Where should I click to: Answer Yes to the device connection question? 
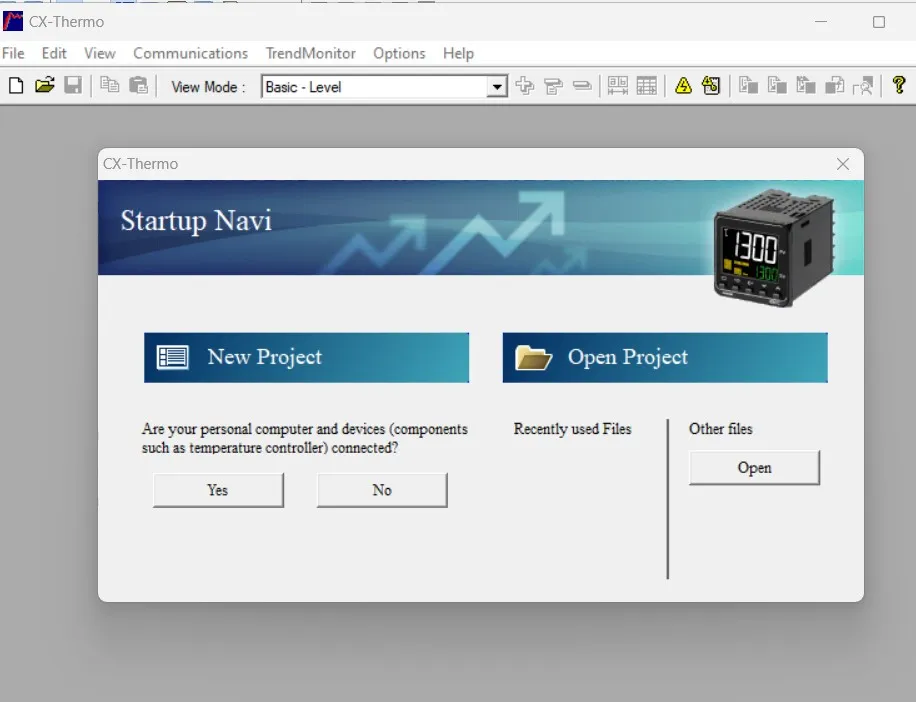pyautogui.click(x=217, y=490)
